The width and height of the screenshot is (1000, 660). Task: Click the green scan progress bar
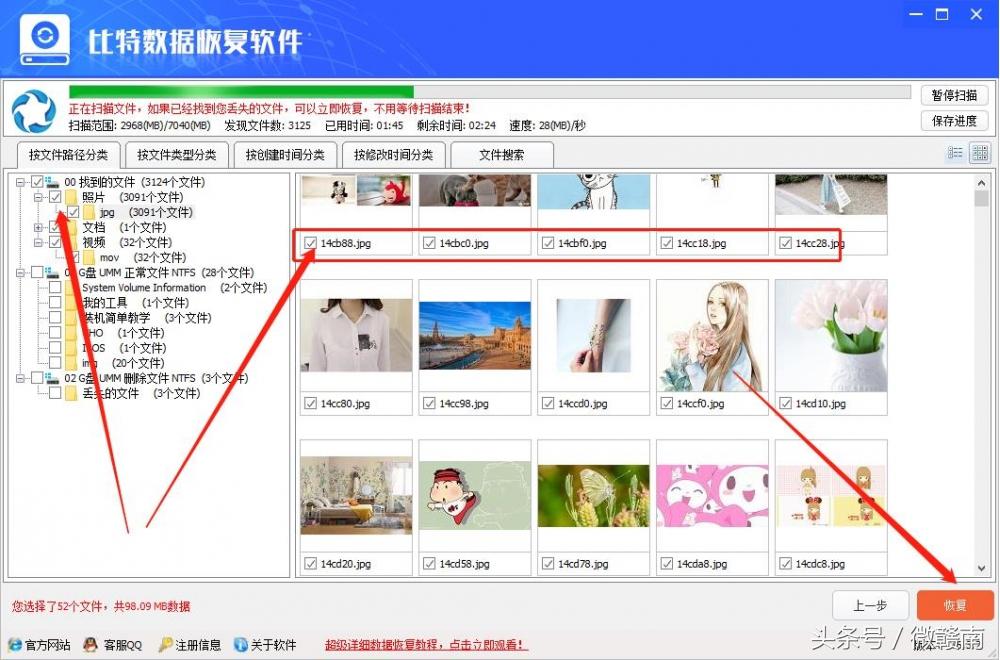click(240, 92)
